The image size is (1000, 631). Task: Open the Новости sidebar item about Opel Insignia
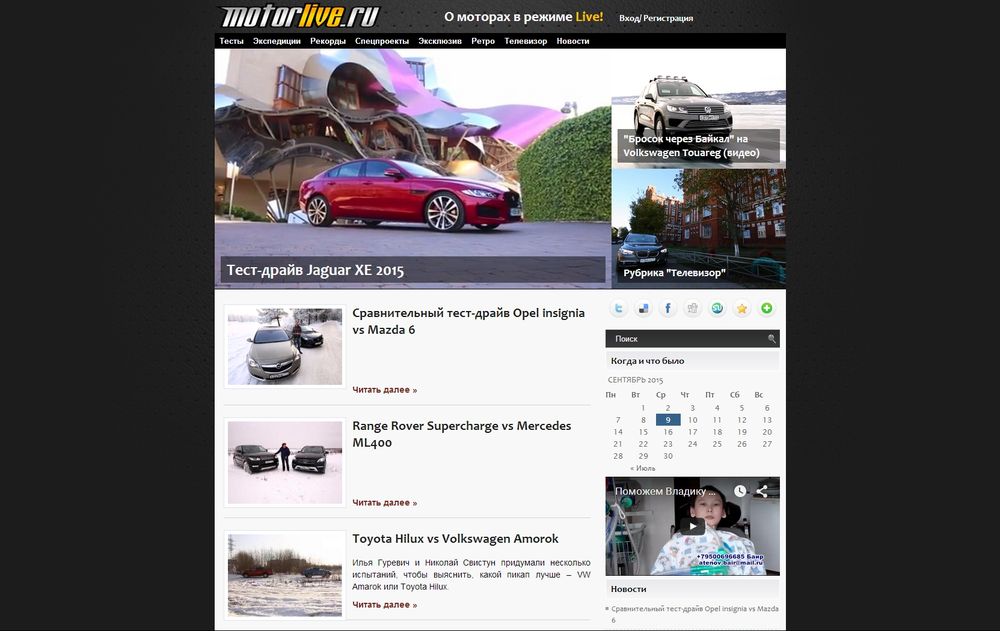[695, 614]
